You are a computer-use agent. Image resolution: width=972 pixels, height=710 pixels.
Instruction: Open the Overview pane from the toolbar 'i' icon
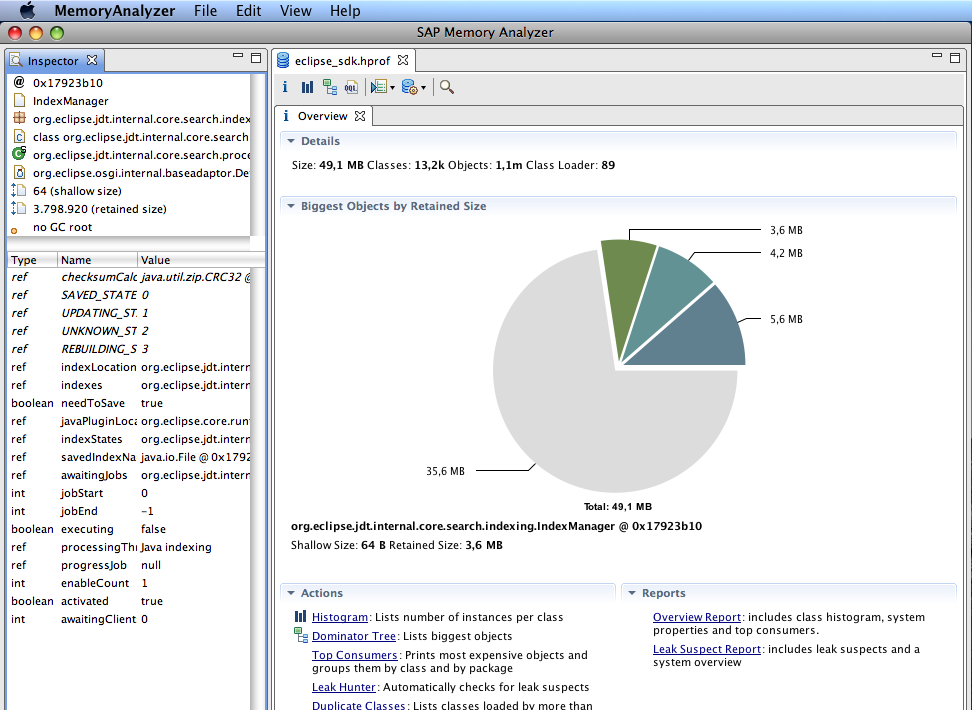(x=285, y=87)
